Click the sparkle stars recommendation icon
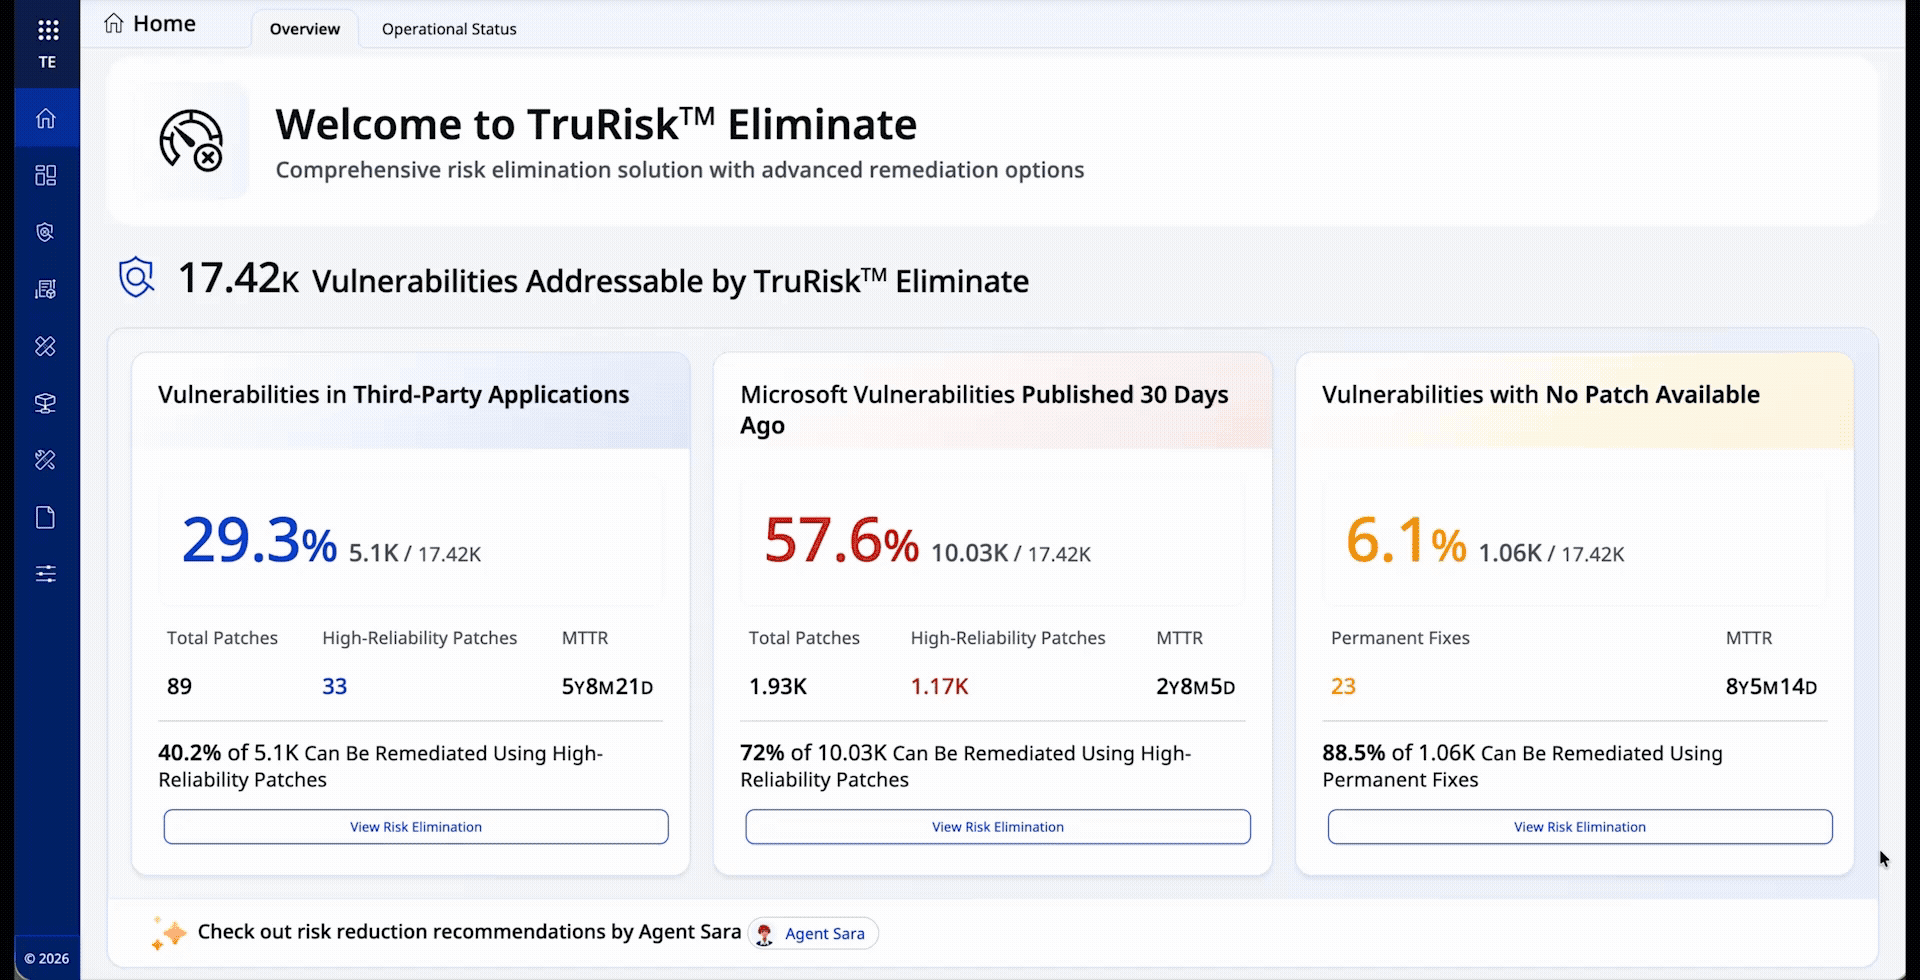 [x=169, y=932]
